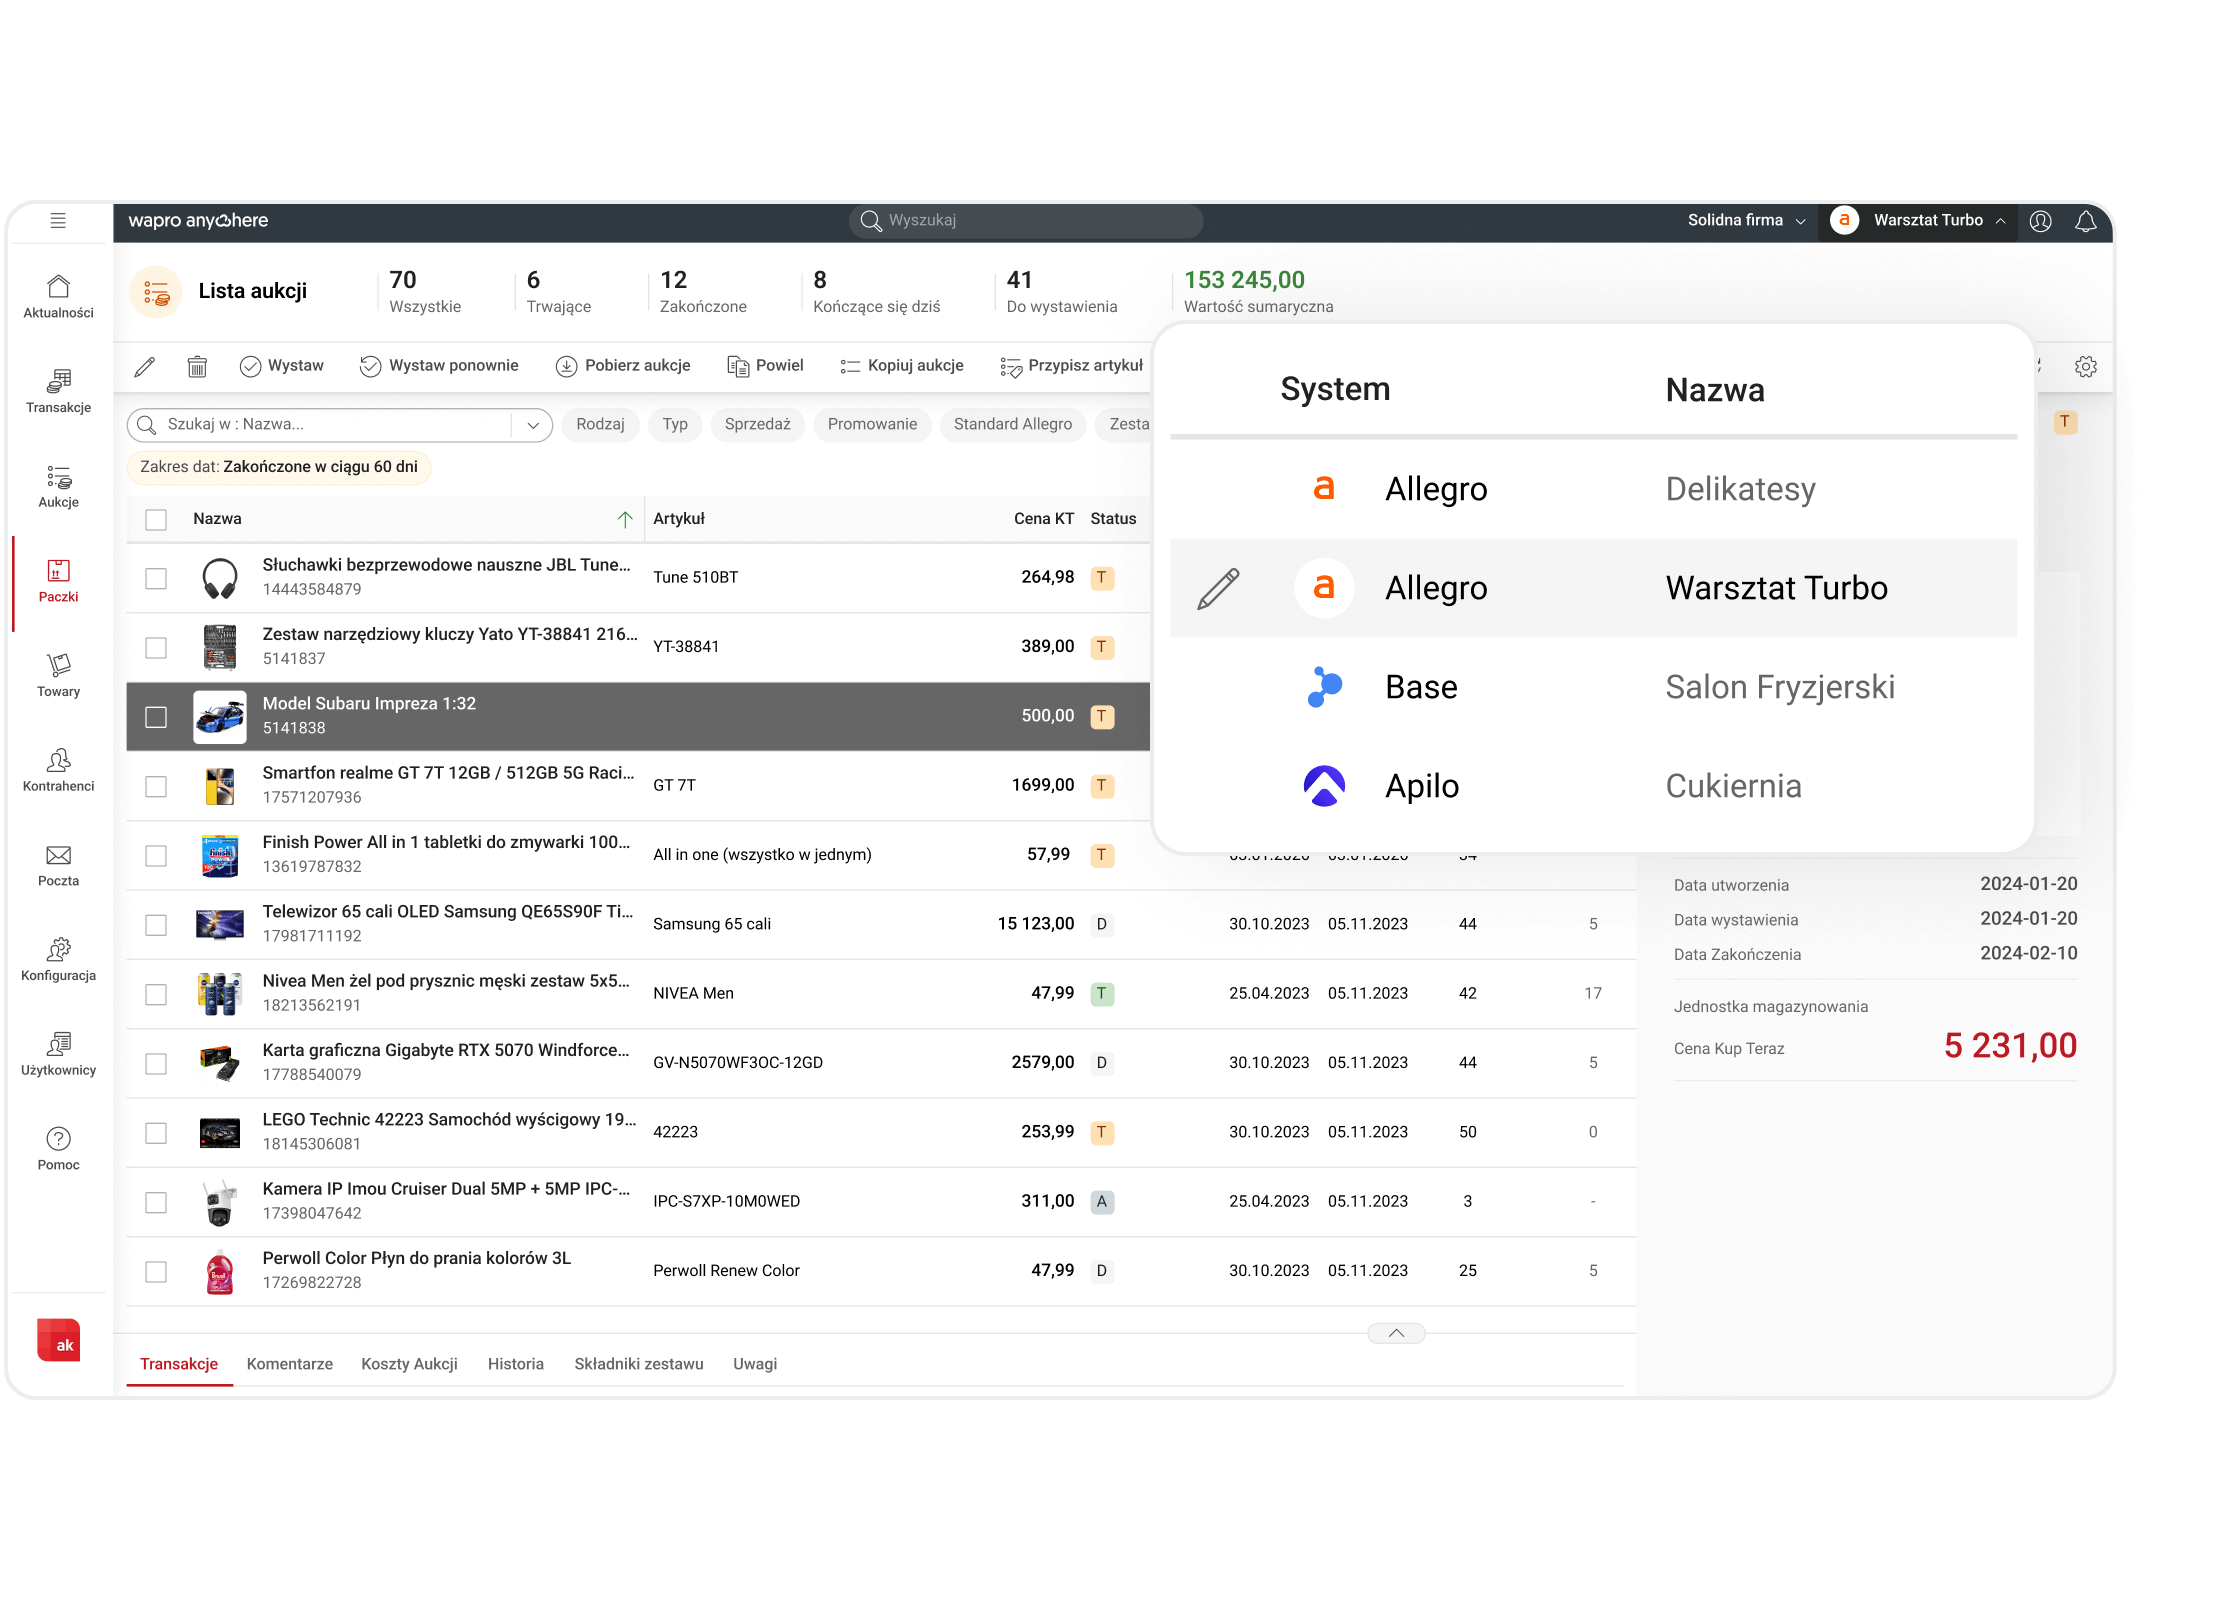The height and width of the screenshot is (1600, 2216).
Task: Select checkbox for Telewizor 65 cali OLED row
Action: pos(156,925)
